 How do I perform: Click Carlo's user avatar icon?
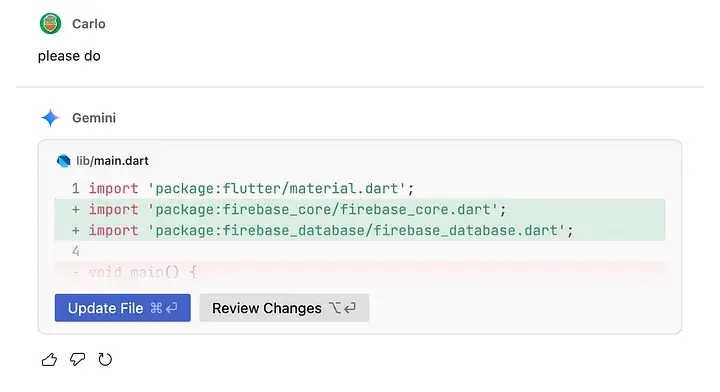click(51, 23)
